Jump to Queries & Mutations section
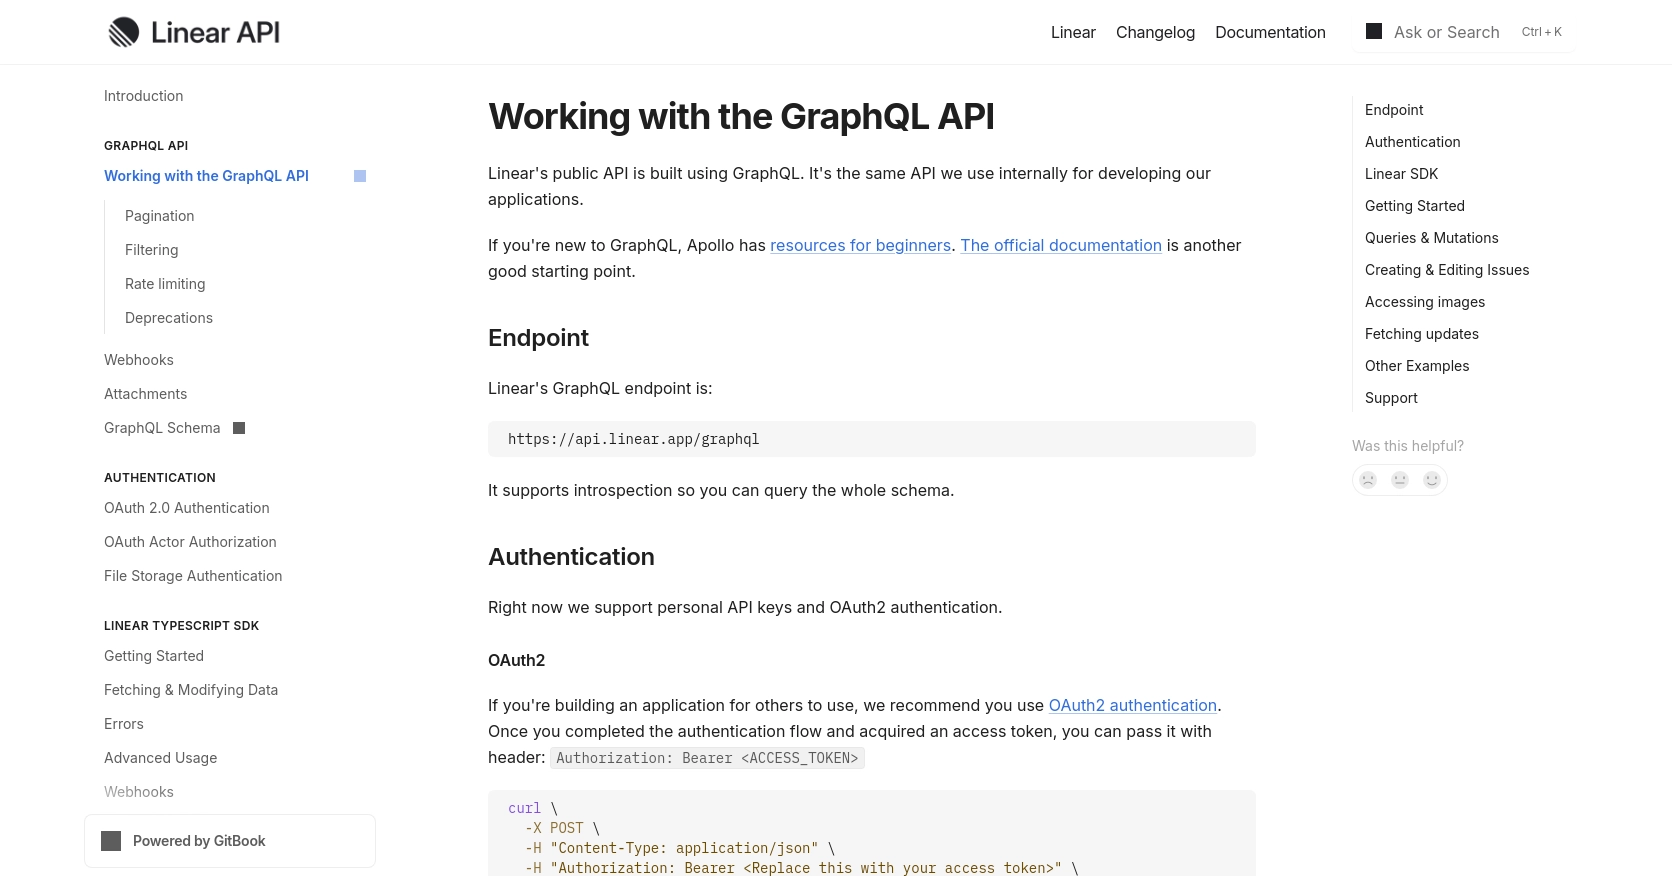 pos(1432,238)
